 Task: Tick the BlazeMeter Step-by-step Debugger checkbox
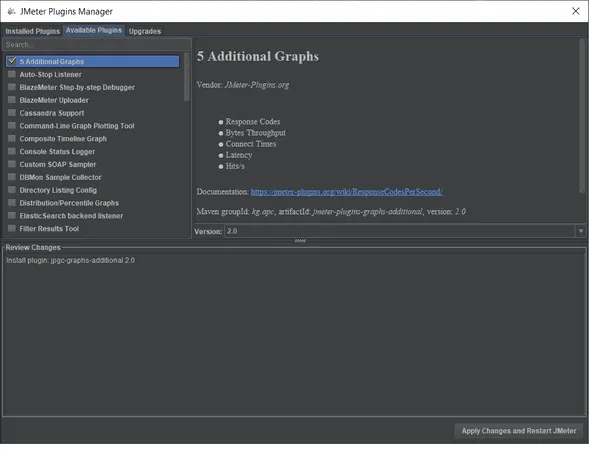tap(12, 87)
